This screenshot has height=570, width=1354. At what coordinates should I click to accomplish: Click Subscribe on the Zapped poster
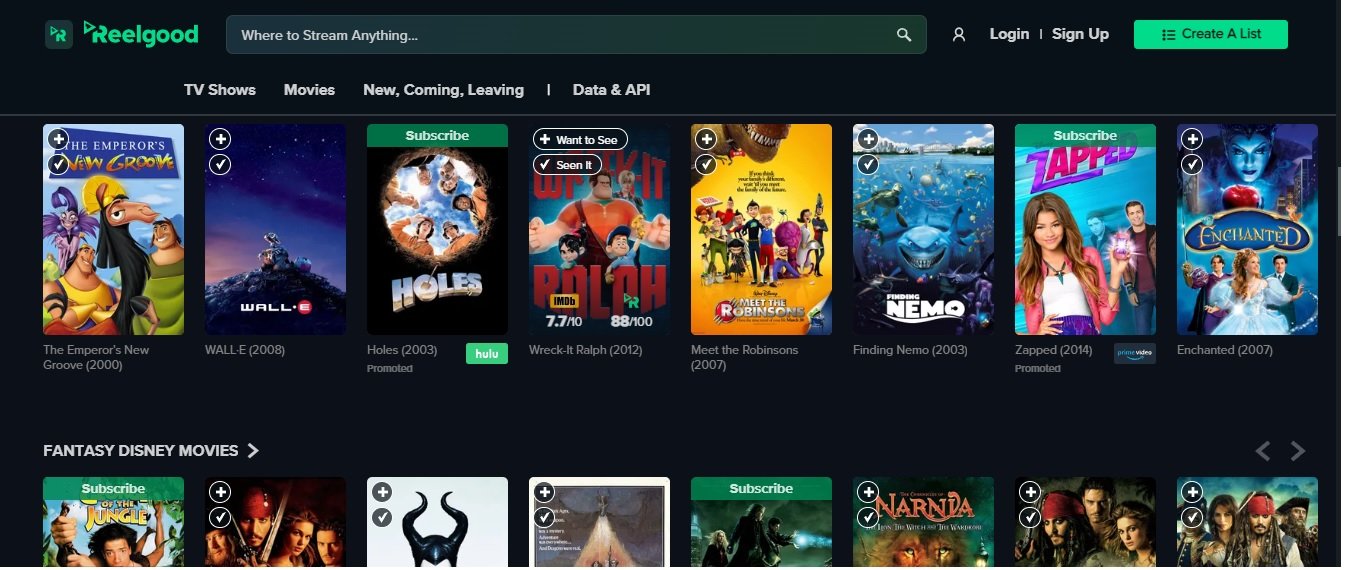[x=1085, y=136]
